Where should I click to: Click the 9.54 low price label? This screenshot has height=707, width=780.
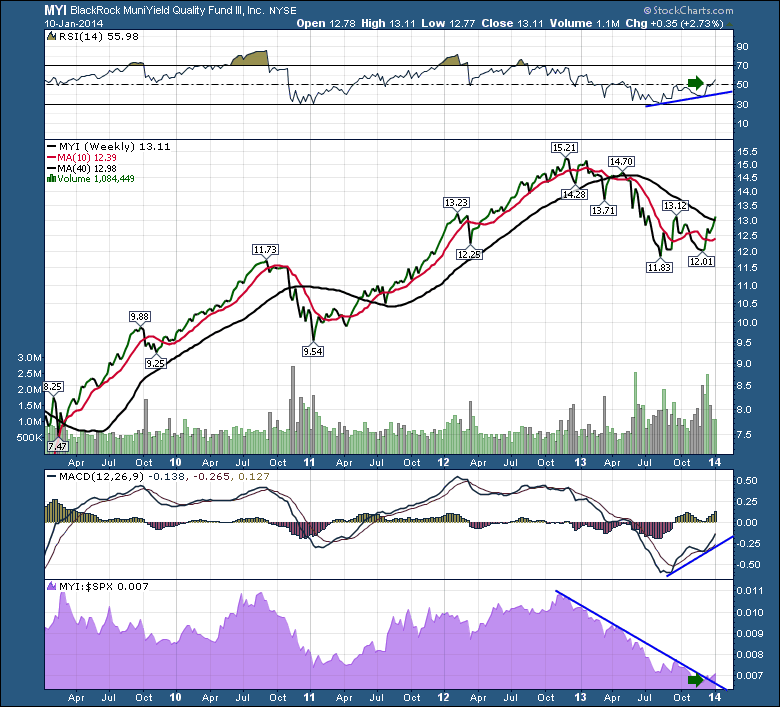click(x=313, y=351)
